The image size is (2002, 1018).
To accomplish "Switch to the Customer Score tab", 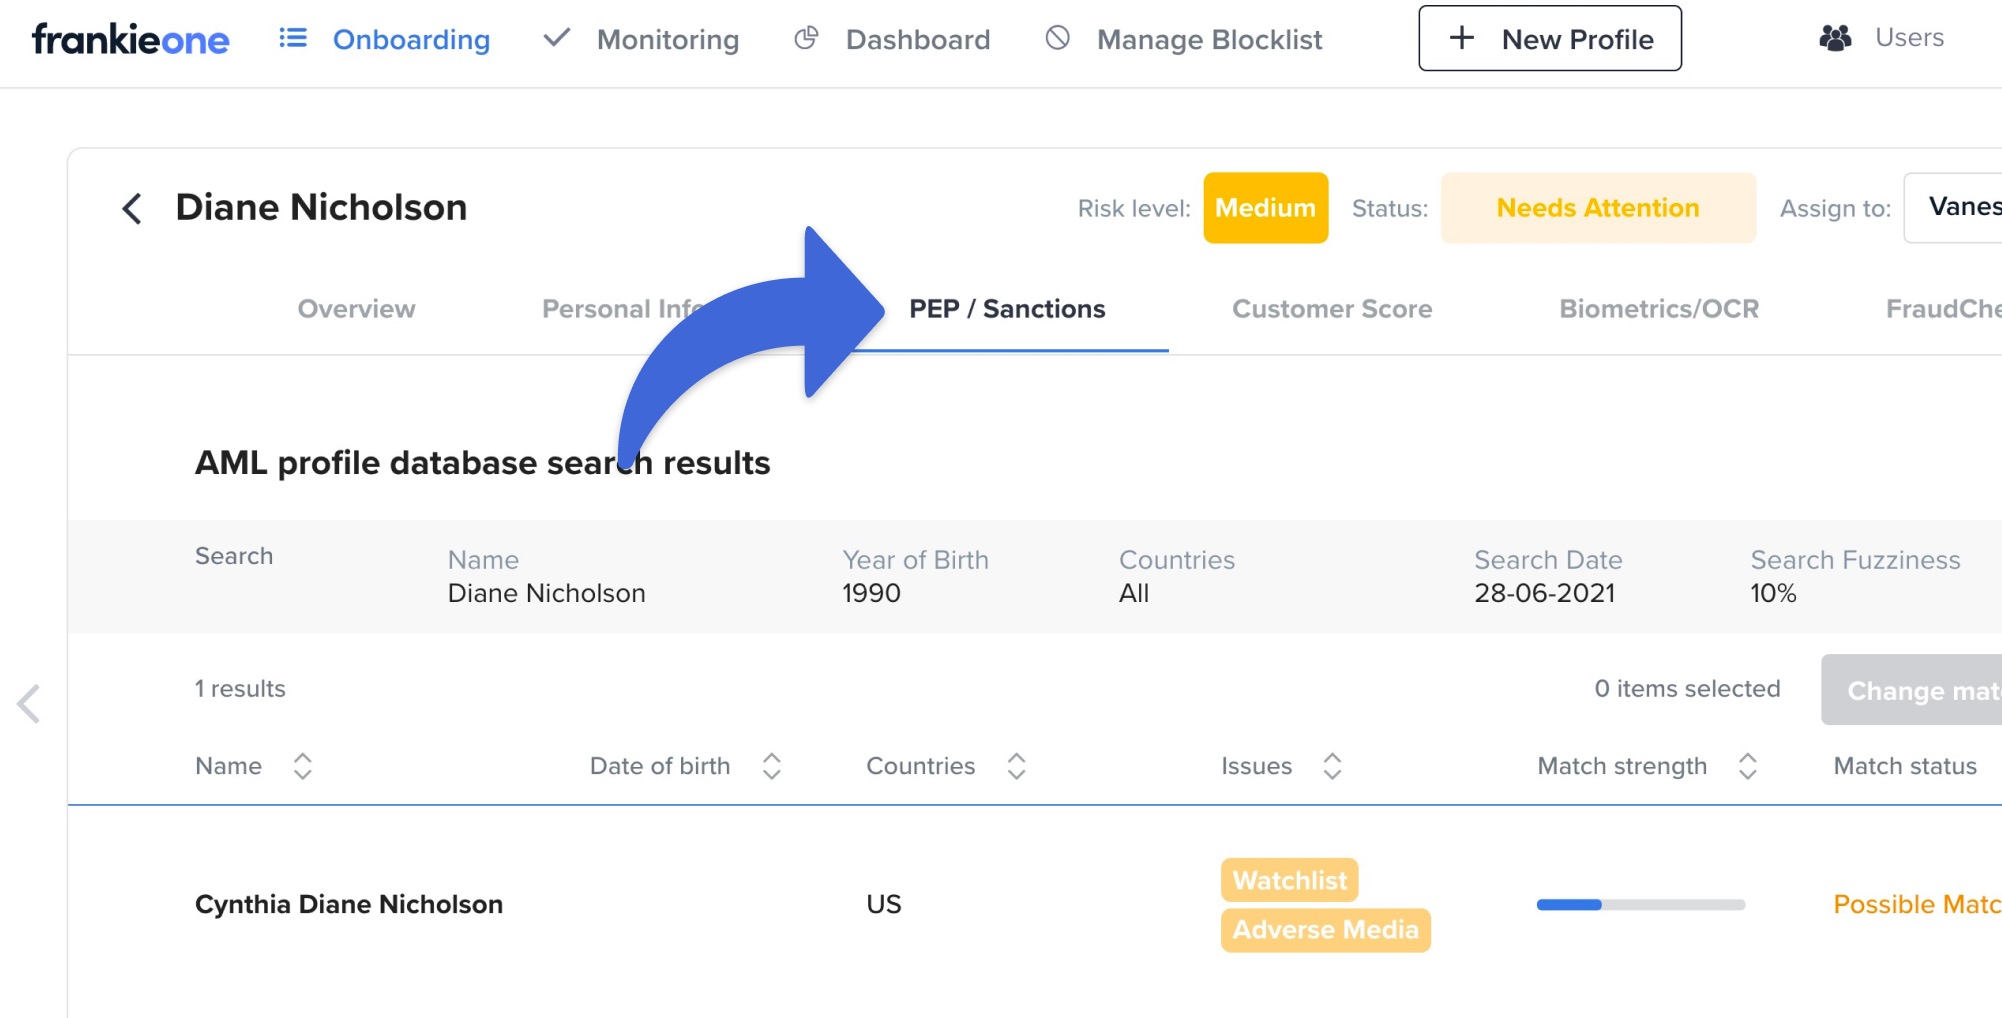I will [x=1332, y=309].
